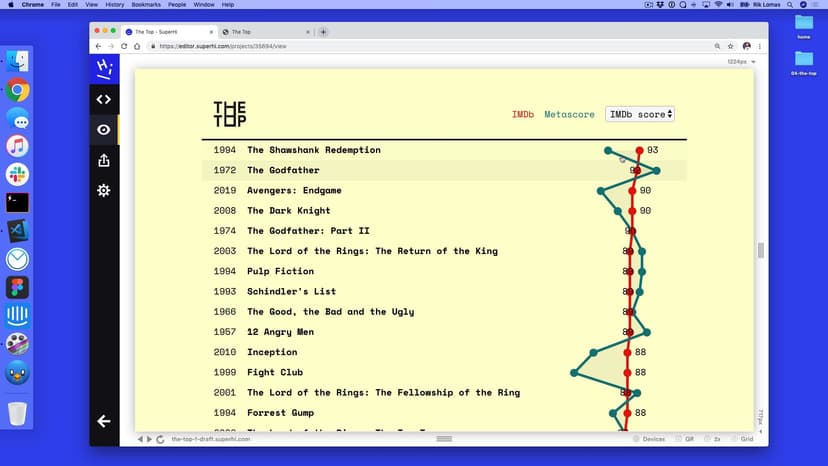Open the IMDb score dropdown
This screenshot has height=466, width=828.
[640, 115]
